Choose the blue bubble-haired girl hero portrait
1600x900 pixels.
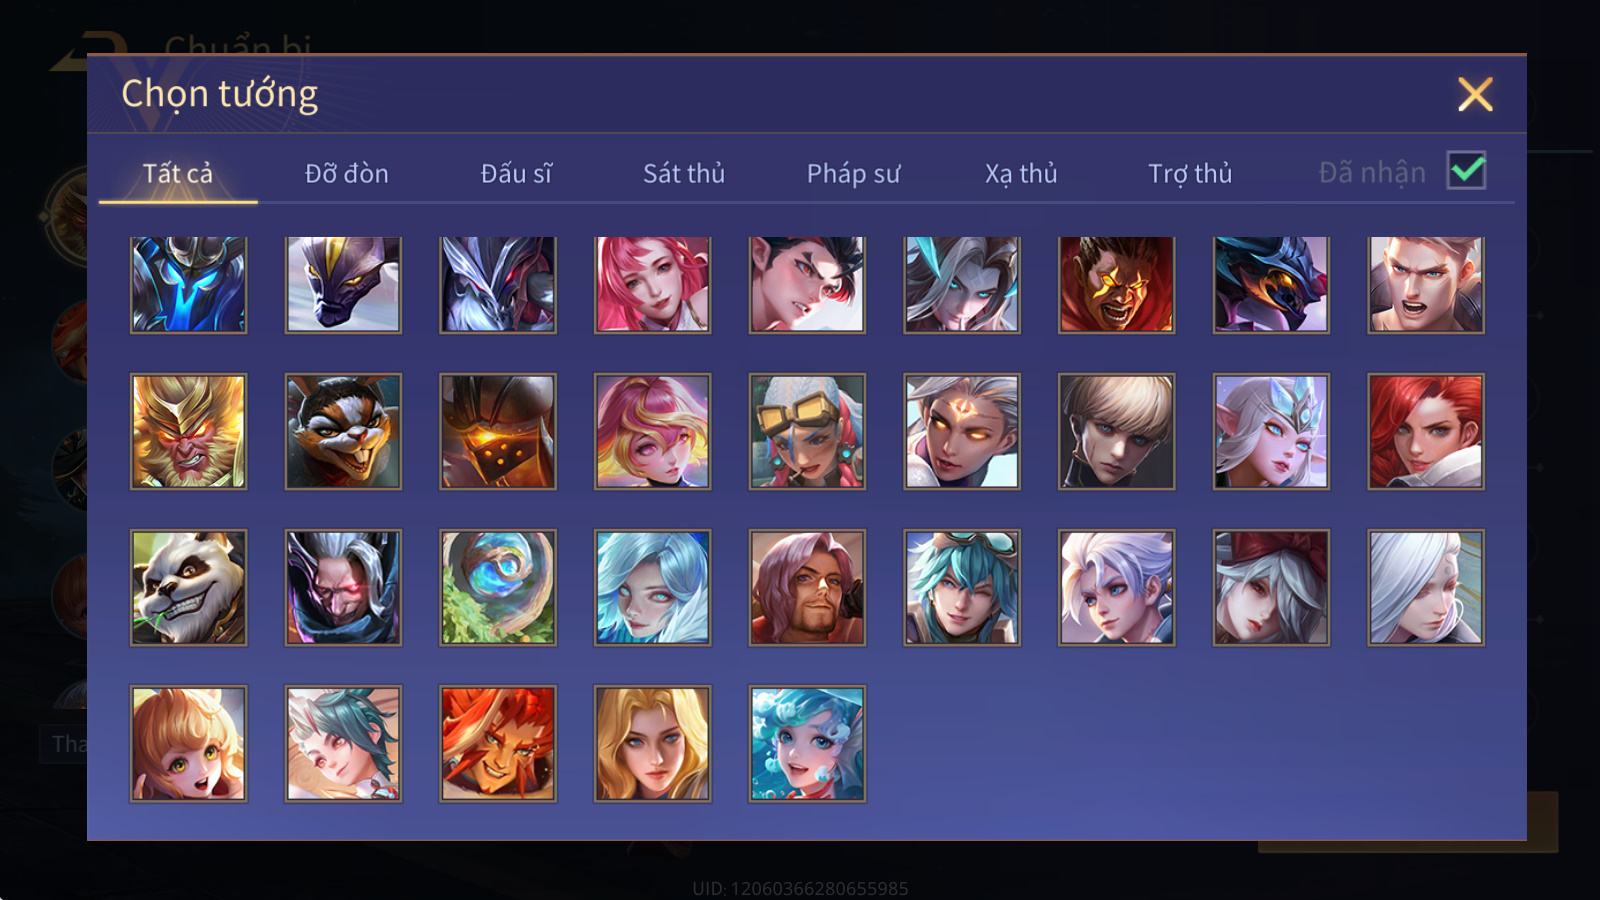(x=807, y=743)
